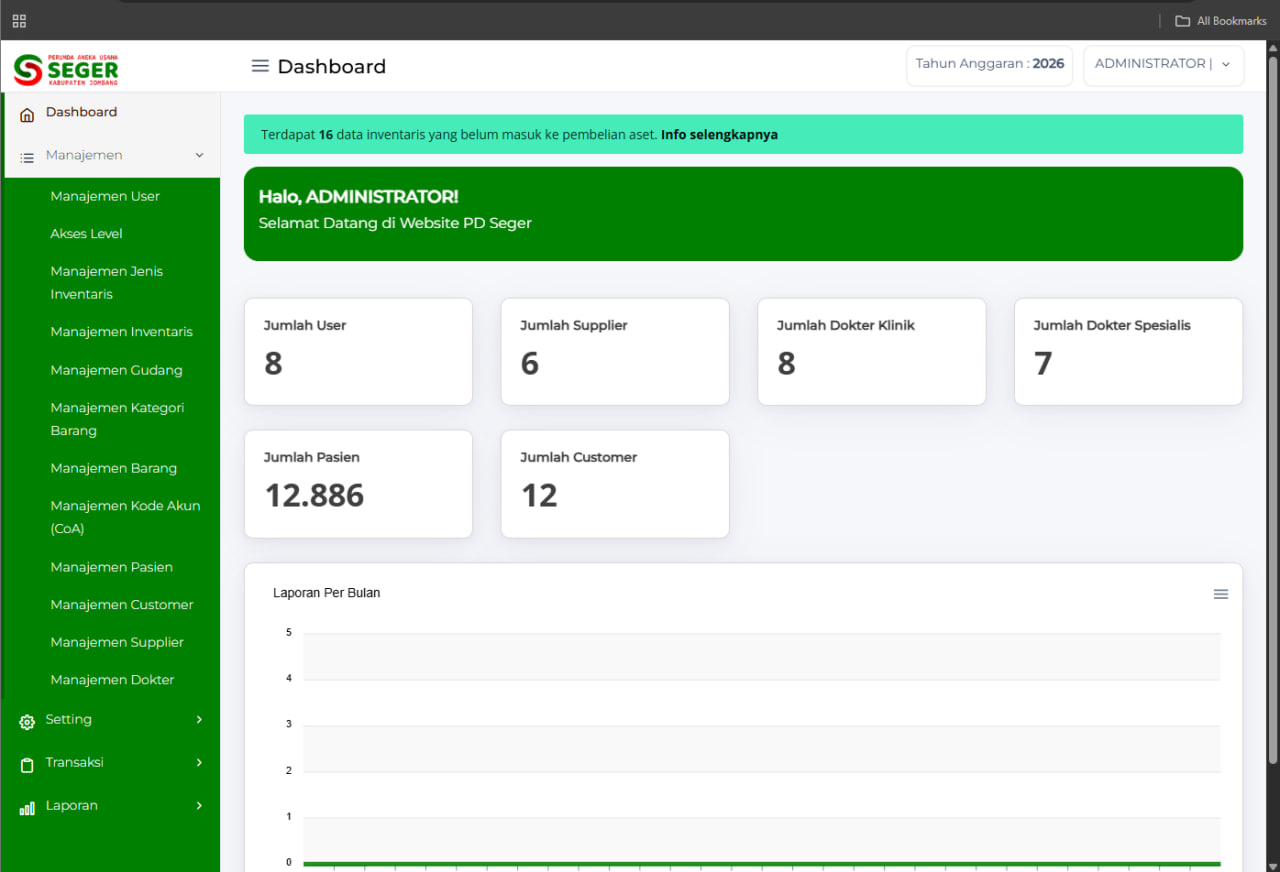Click the SEGER logo in the sidebar
This screenshot has width=1280, height=872.
[x=66, y=69]
